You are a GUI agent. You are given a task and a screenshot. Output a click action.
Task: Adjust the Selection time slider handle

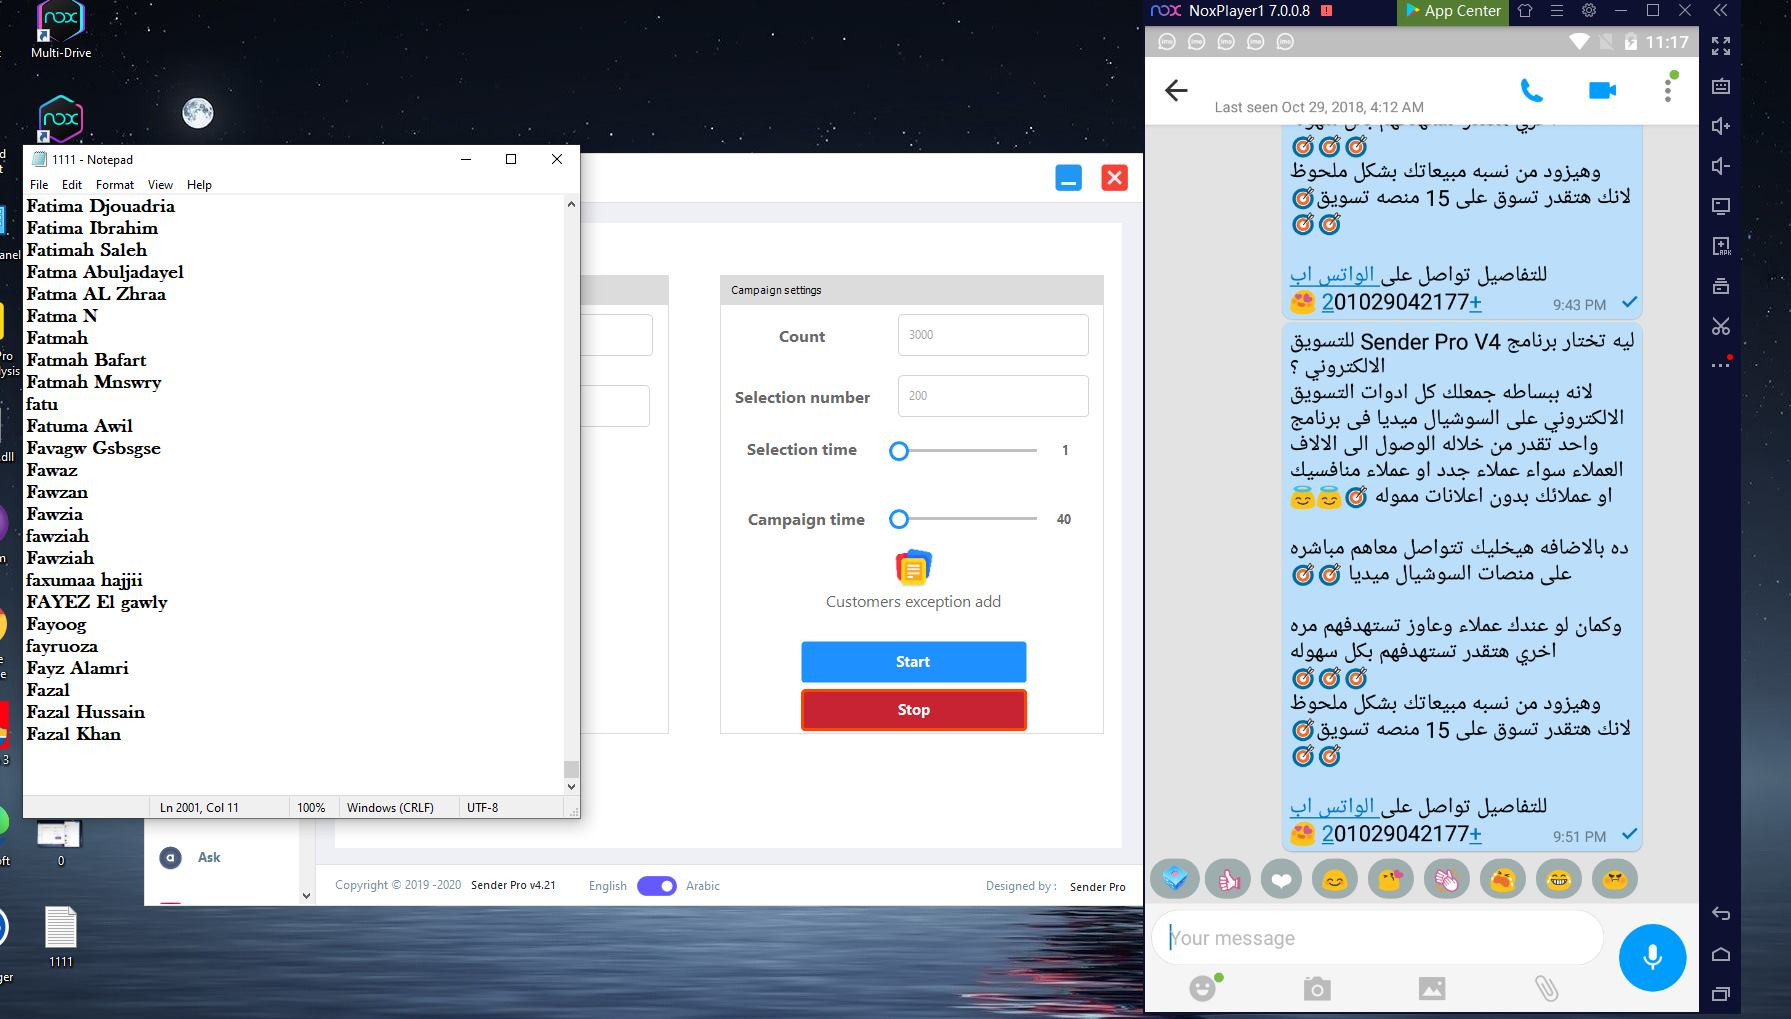click(899, 451)
